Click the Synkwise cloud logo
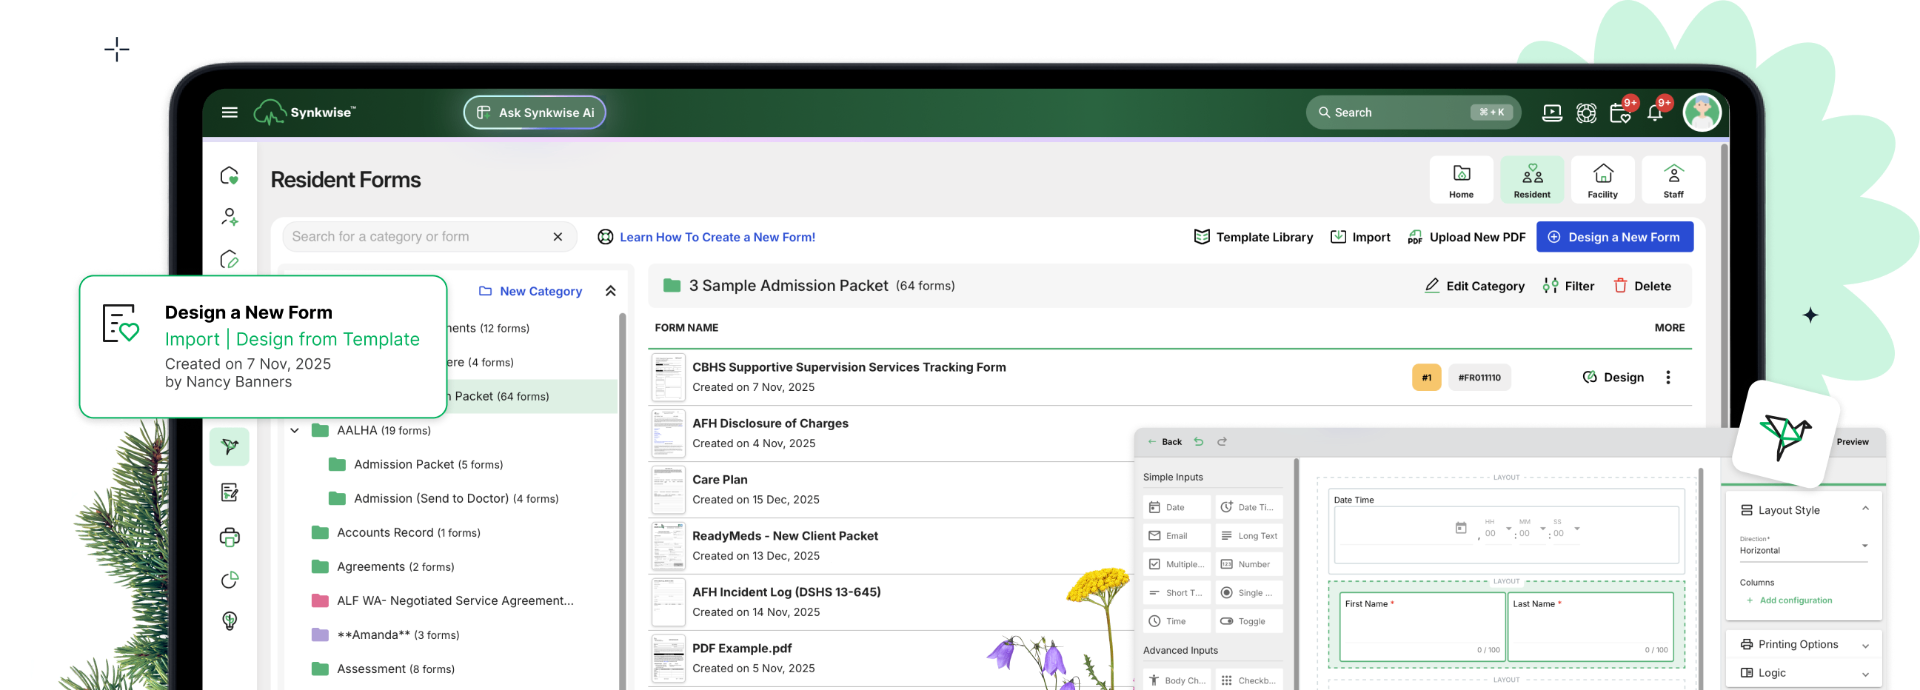 coord(270,112)
